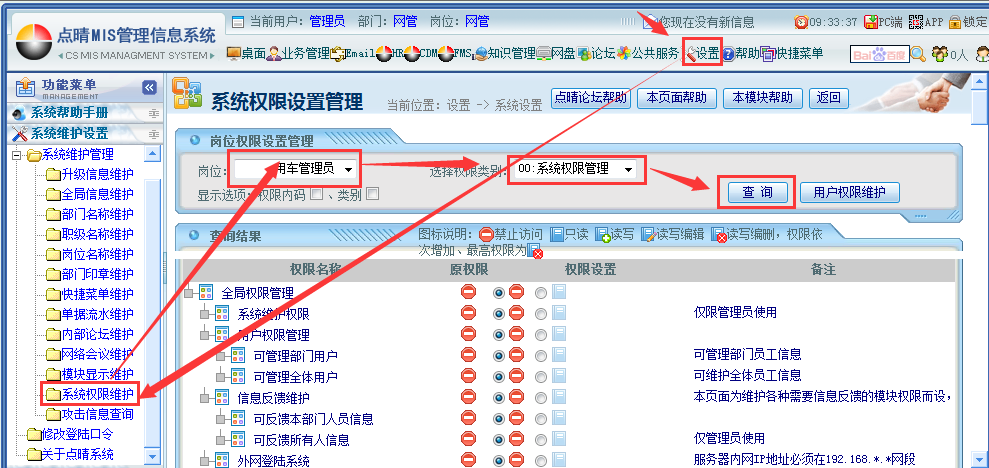
Task: Open the 选择权限类别 dropdown
Action: tap(575, 169)
